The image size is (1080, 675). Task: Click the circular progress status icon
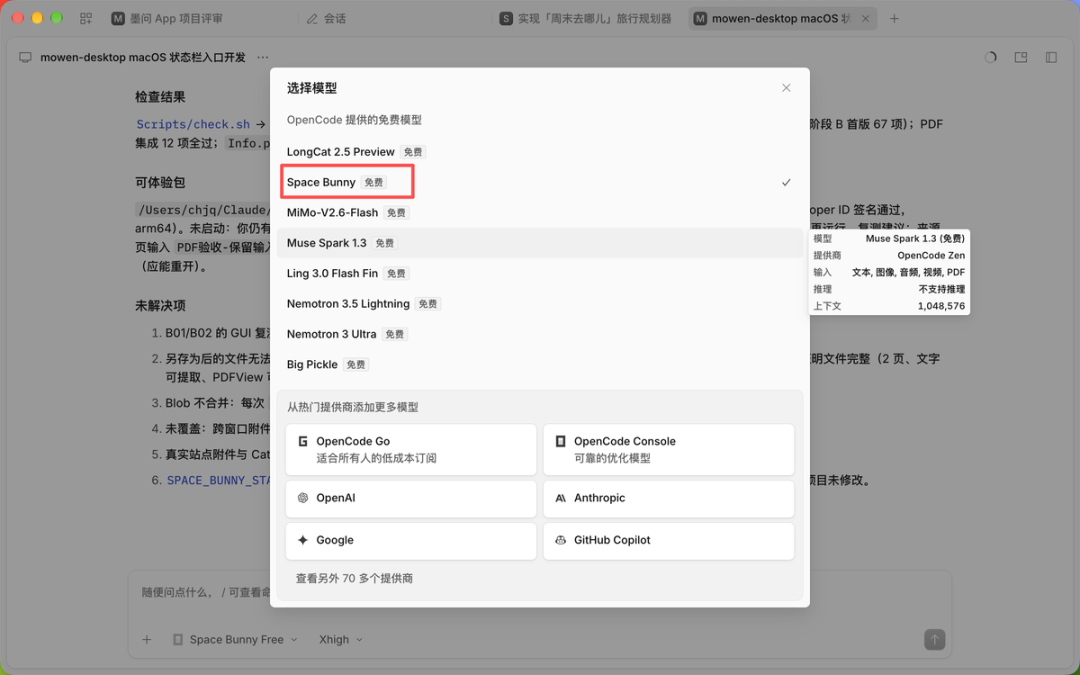click(990, 57)
